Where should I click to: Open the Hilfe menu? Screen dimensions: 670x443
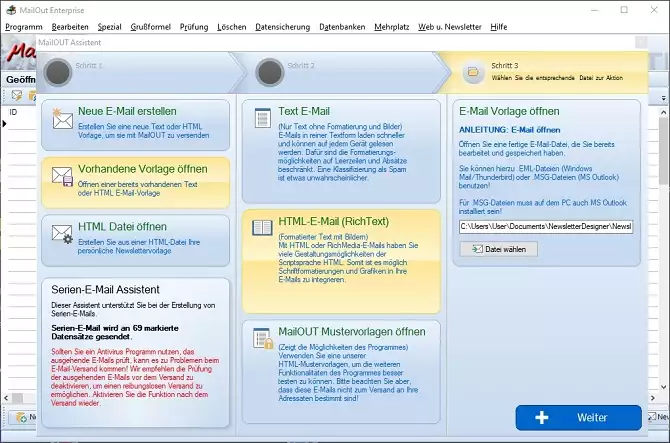pos(498,26)
